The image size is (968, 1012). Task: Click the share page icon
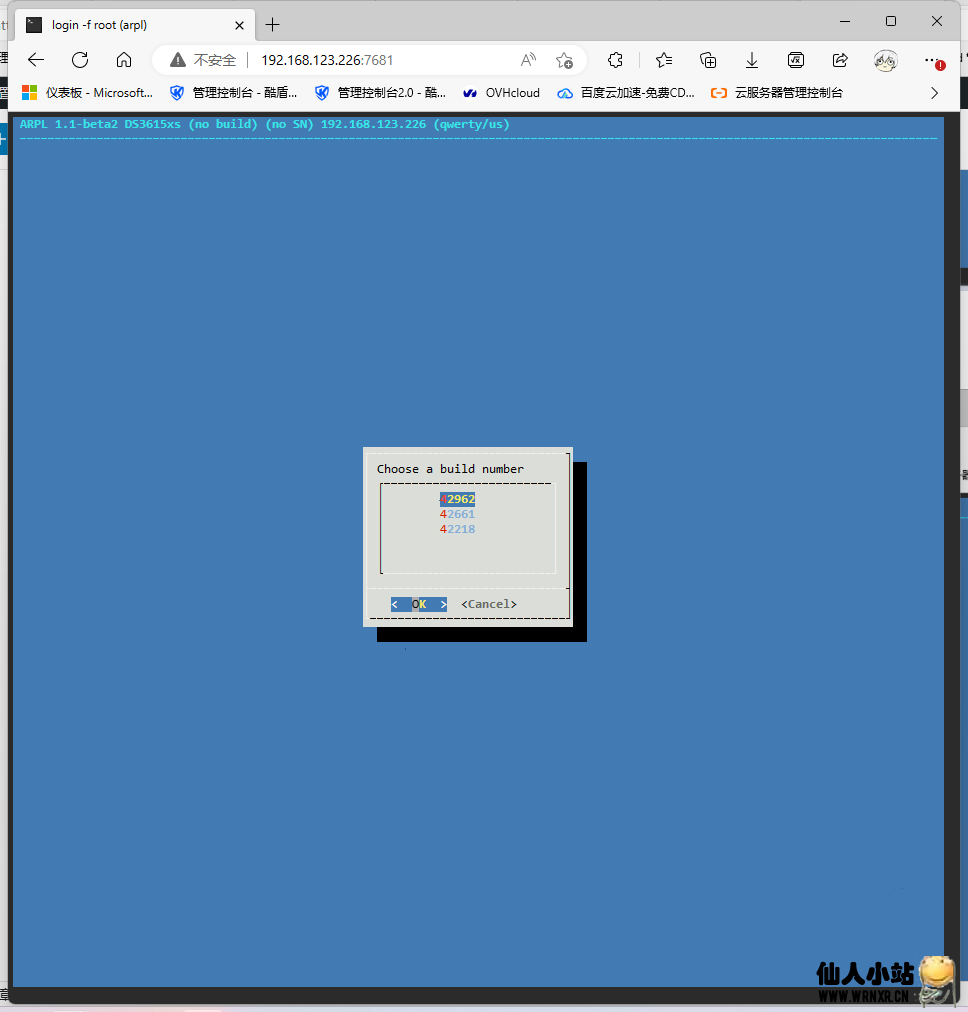840,60
